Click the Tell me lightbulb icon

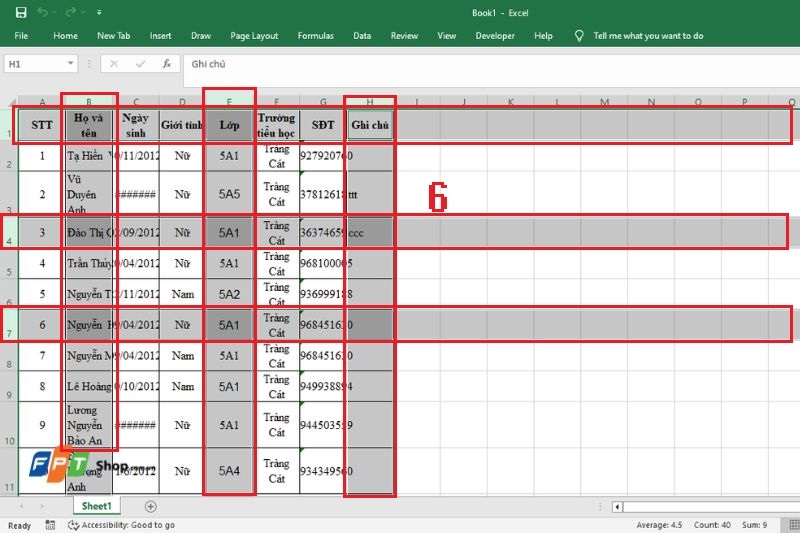[579, 36]
